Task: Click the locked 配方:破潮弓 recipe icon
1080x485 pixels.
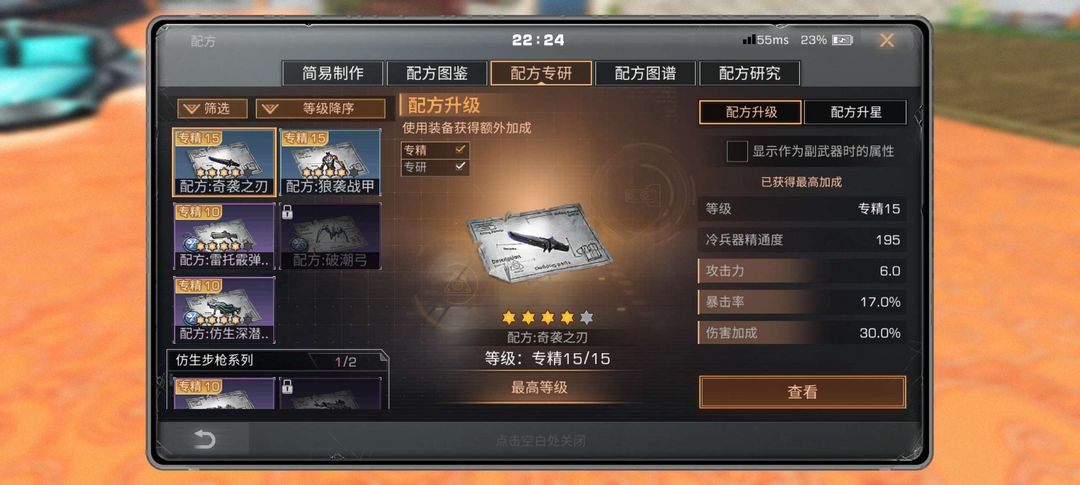Action: [x=331, y=236]
